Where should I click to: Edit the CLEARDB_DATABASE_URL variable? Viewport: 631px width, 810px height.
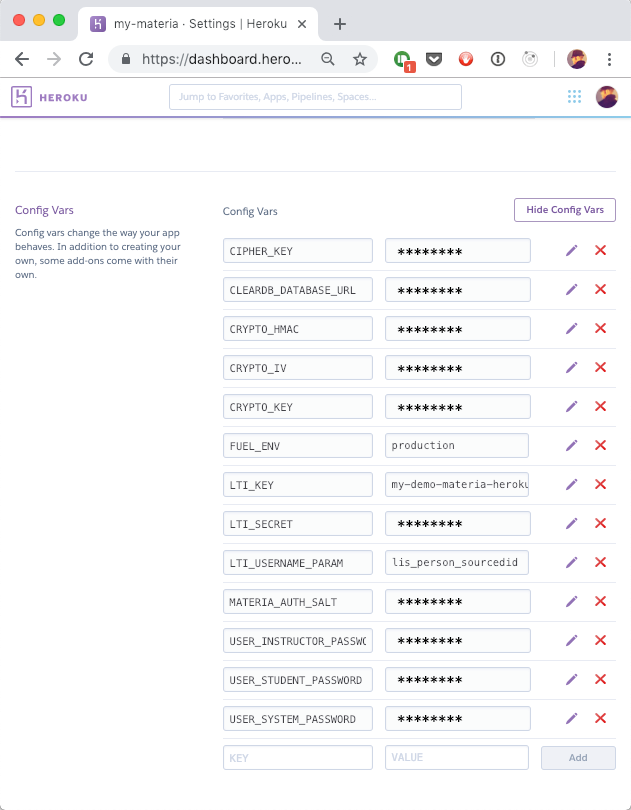[571, 289]
